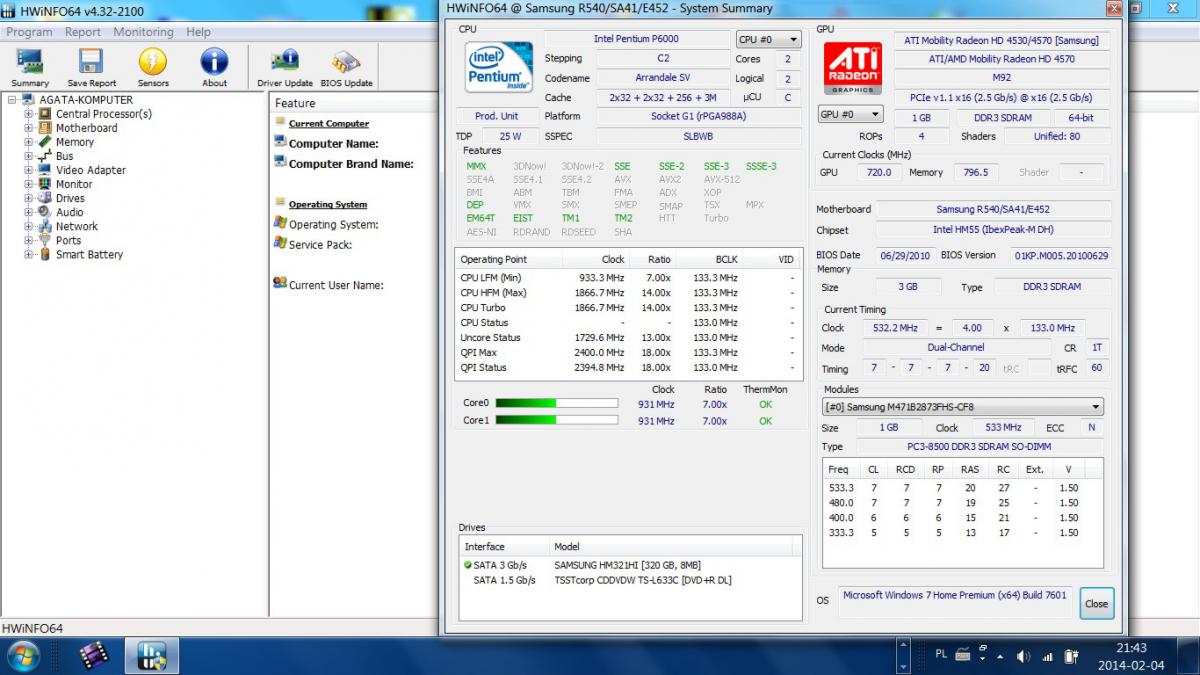Collapse the AGATA-KOMPUTER root node

12,100
